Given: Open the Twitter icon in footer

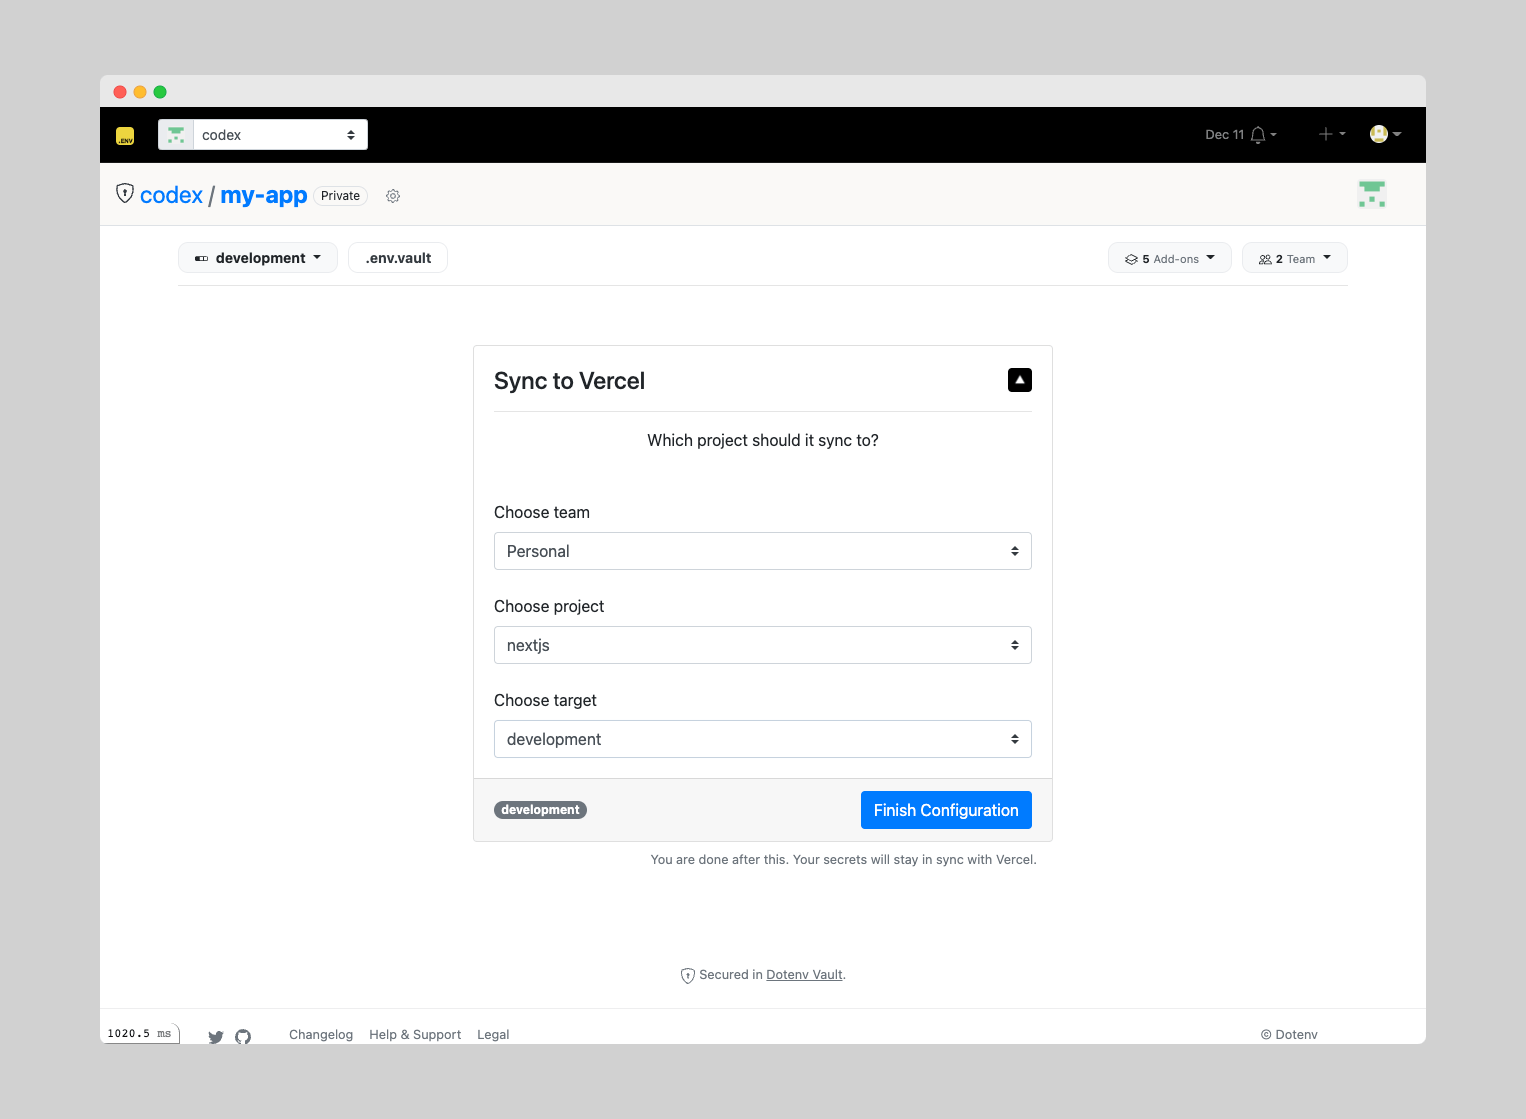Looking at the screenshot, I should 216,1037.
